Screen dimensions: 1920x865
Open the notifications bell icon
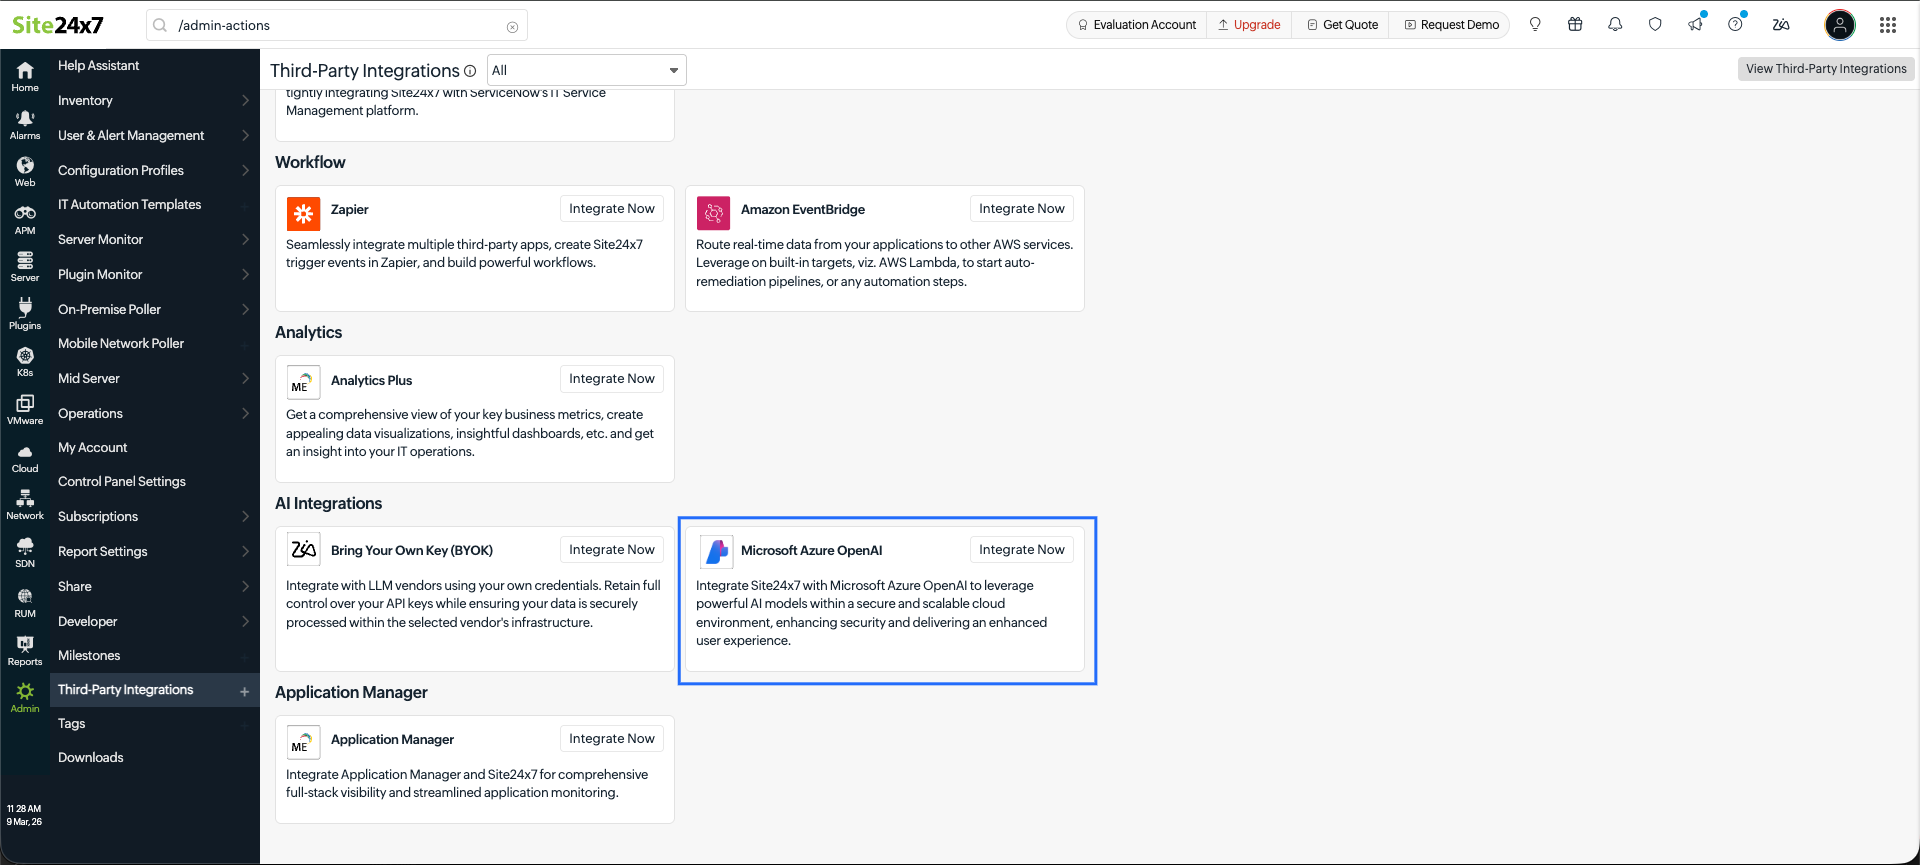pos(1615,24)
